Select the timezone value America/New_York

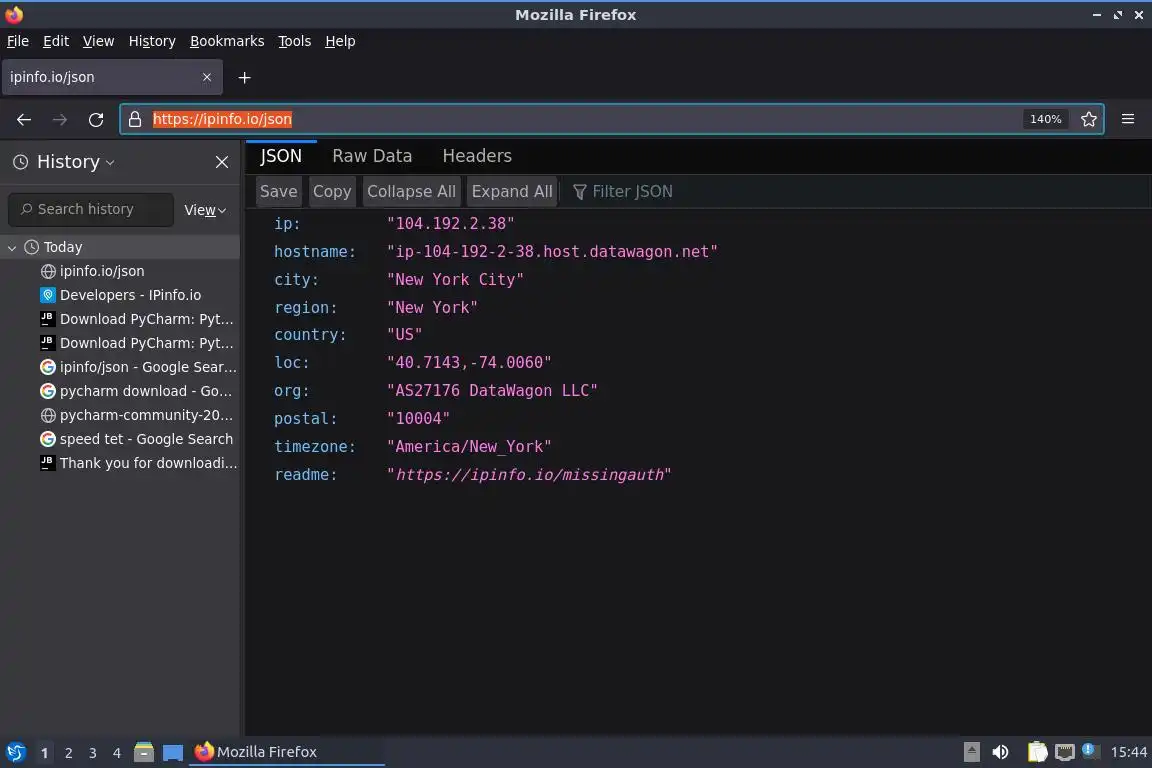469,446
